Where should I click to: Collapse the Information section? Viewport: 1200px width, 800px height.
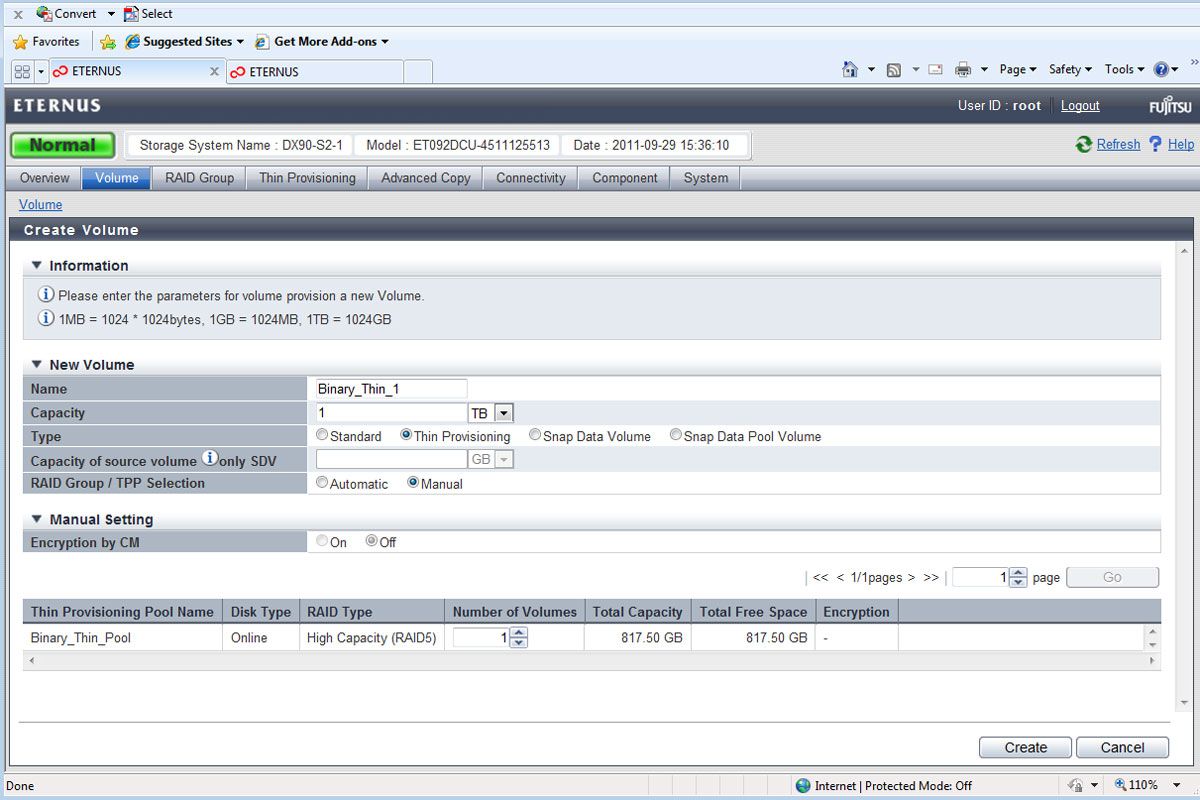tap(37, 266)
